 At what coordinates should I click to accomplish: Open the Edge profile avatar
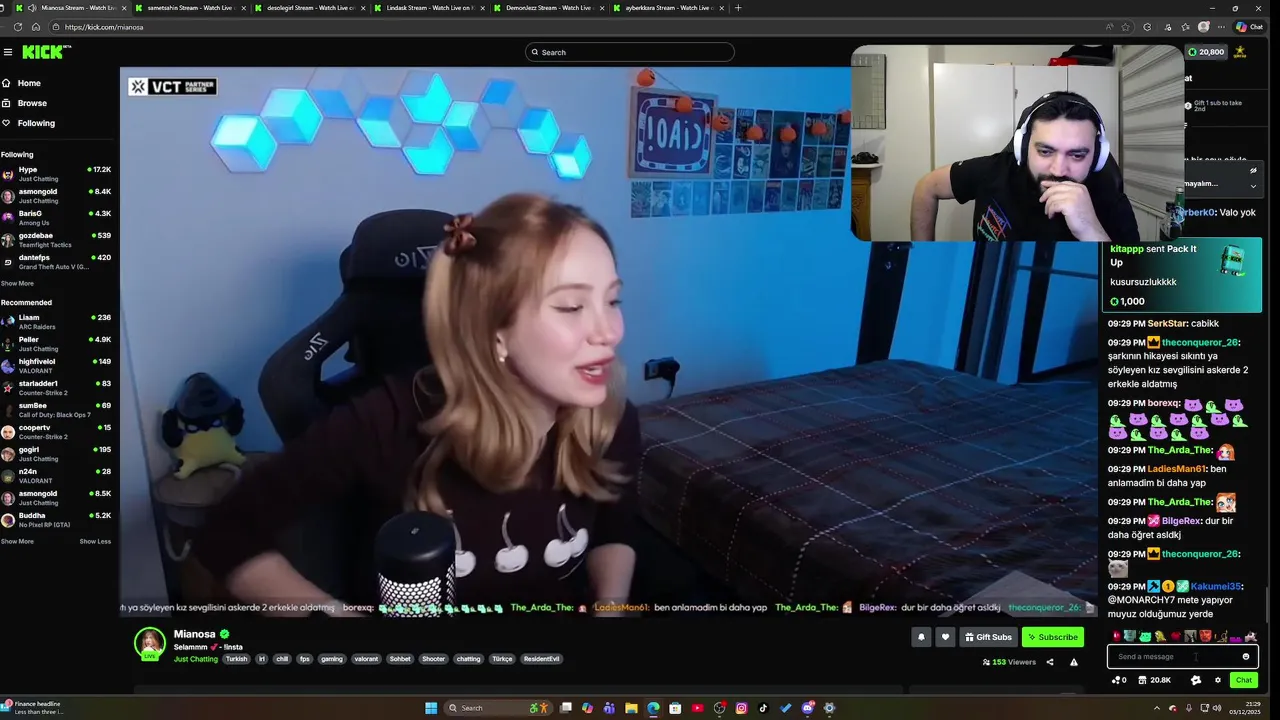tap(1204, 27)
